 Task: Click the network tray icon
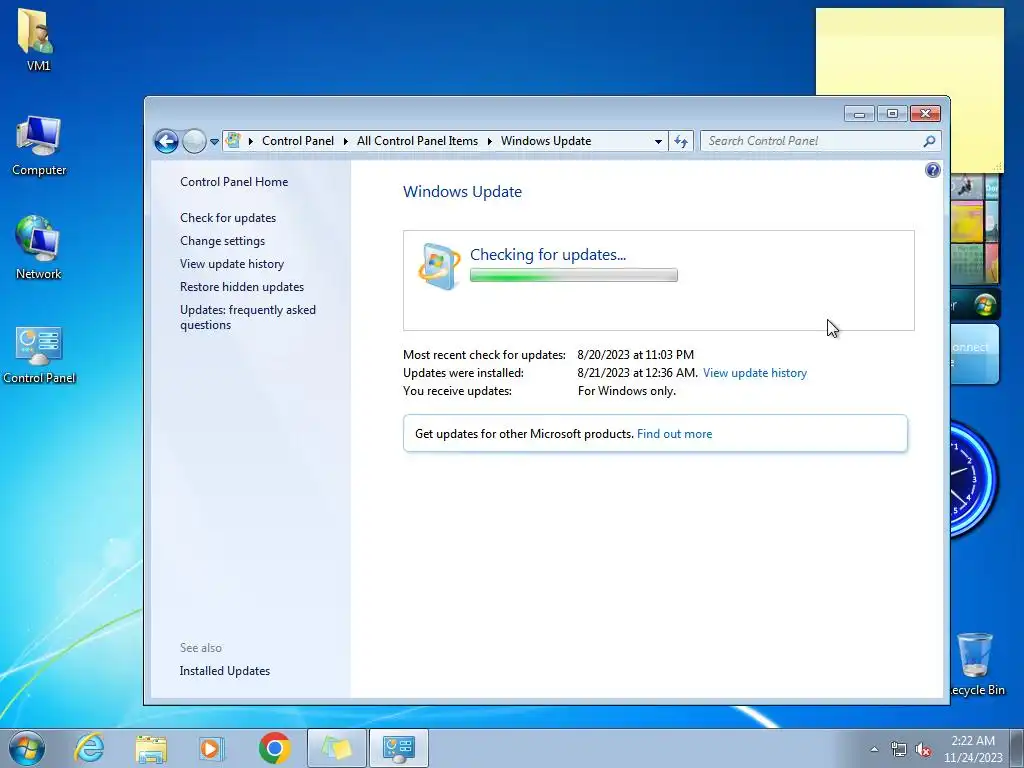(899, 749)
